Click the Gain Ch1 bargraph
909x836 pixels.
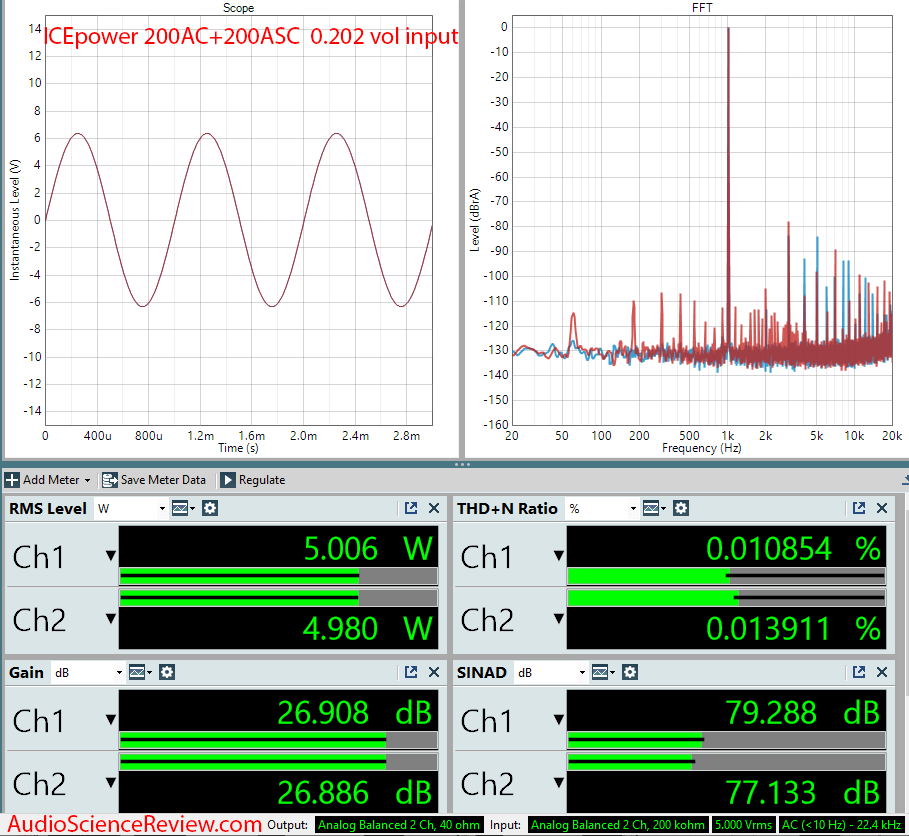pos(278,740)
